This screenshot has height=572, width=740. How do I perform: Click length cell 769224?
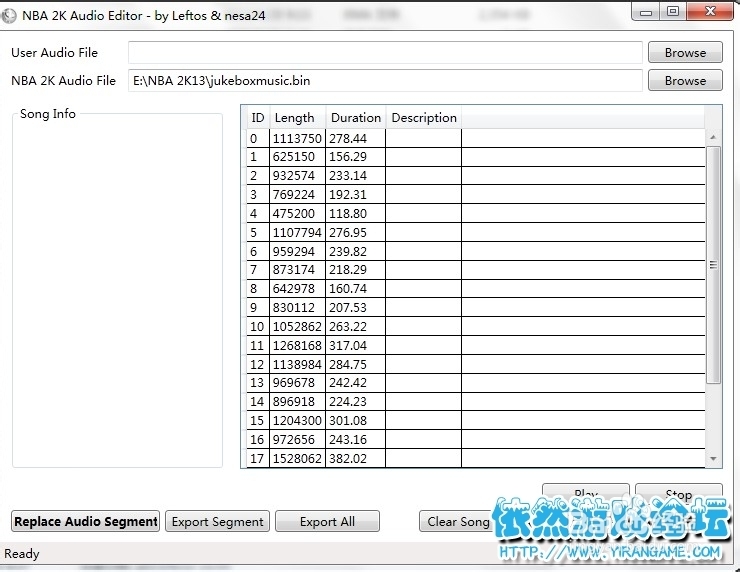tap(297, 194)
